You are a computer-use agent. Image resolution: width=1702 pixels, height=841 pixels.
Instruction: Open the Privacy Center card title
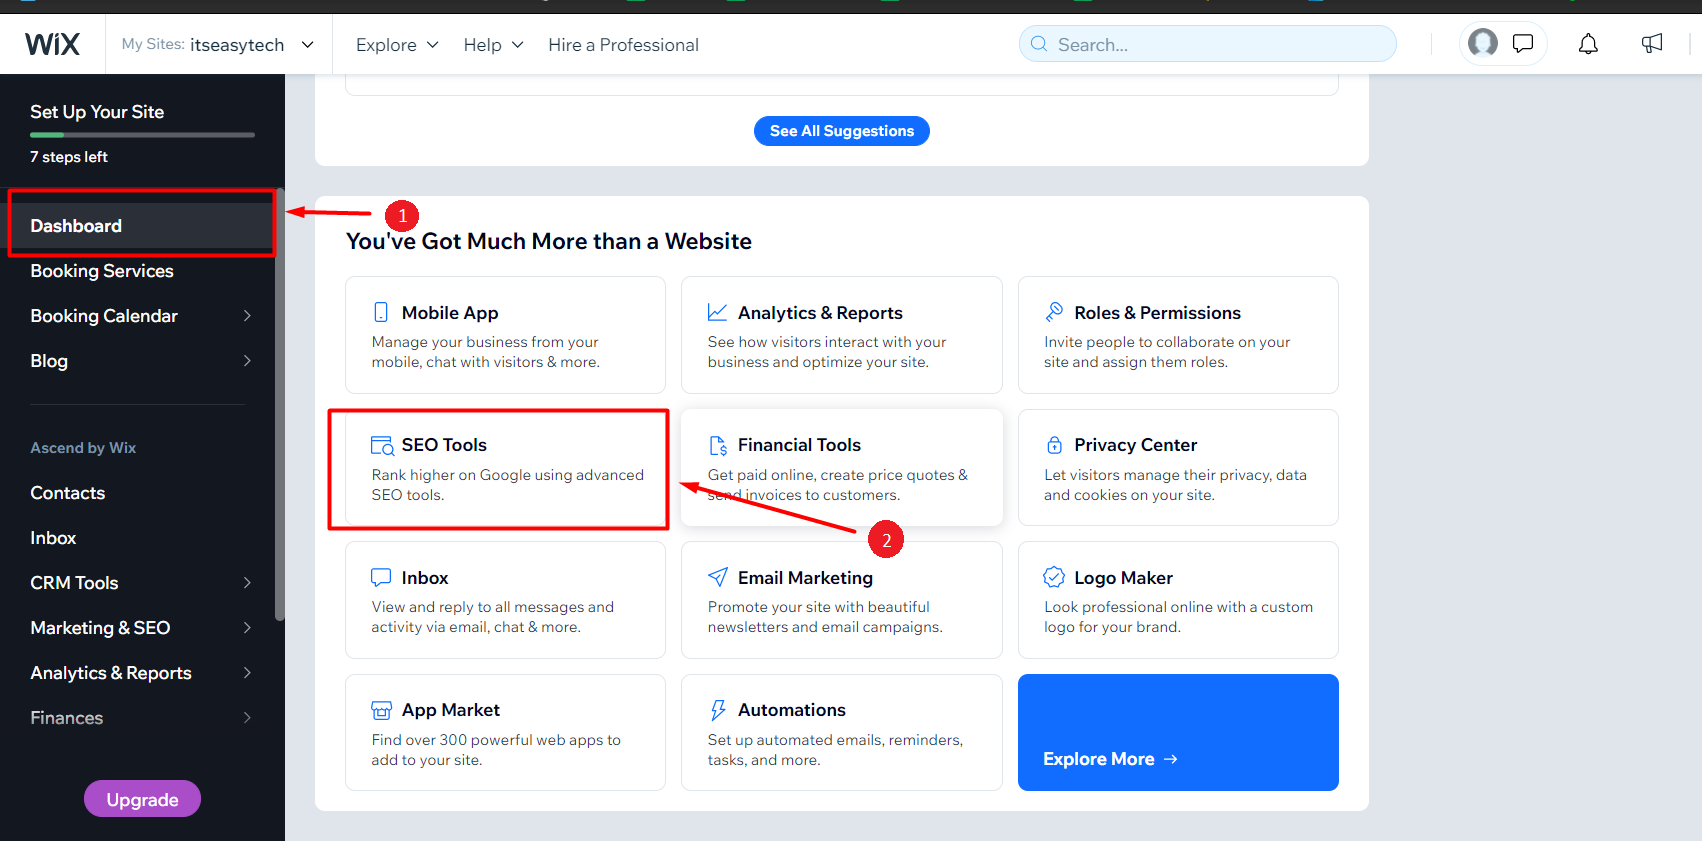tap(1135, 445)
